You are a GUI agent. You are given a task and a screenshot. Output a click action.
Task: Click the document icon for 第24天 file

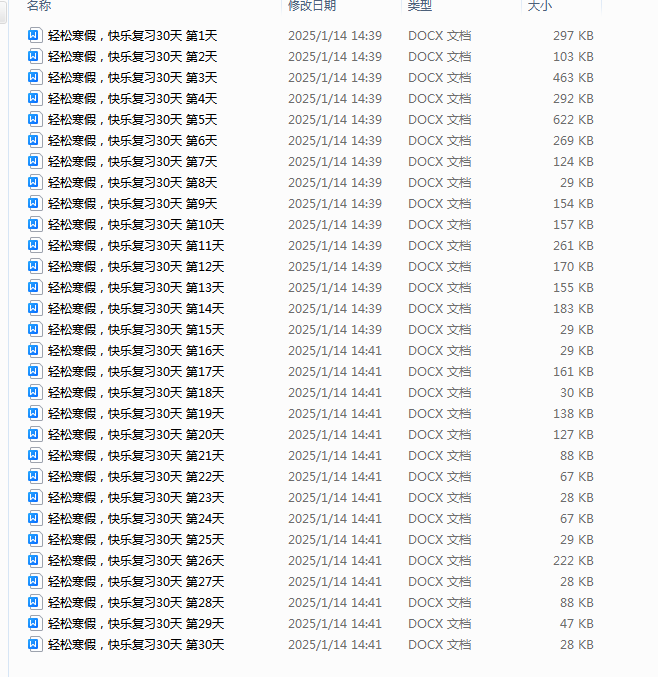pos(35,519)
